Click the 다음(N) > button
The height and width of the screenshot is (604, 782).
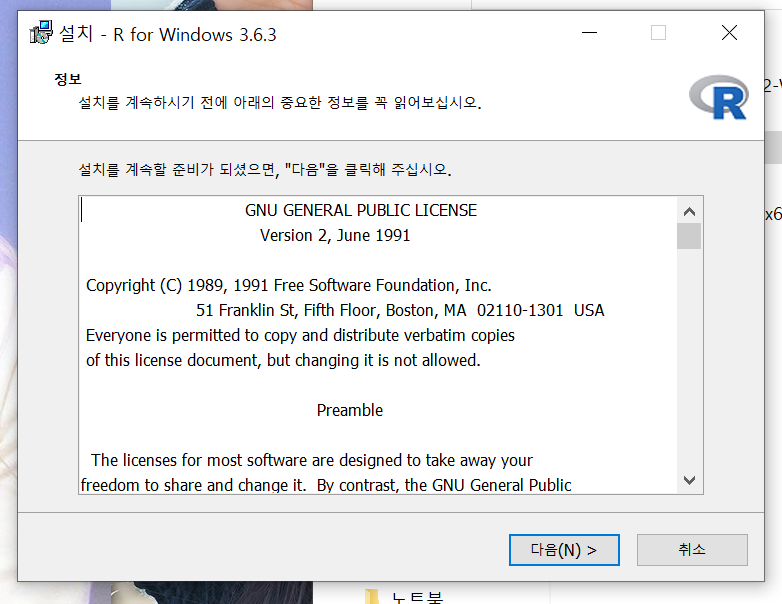click(564, 550)
